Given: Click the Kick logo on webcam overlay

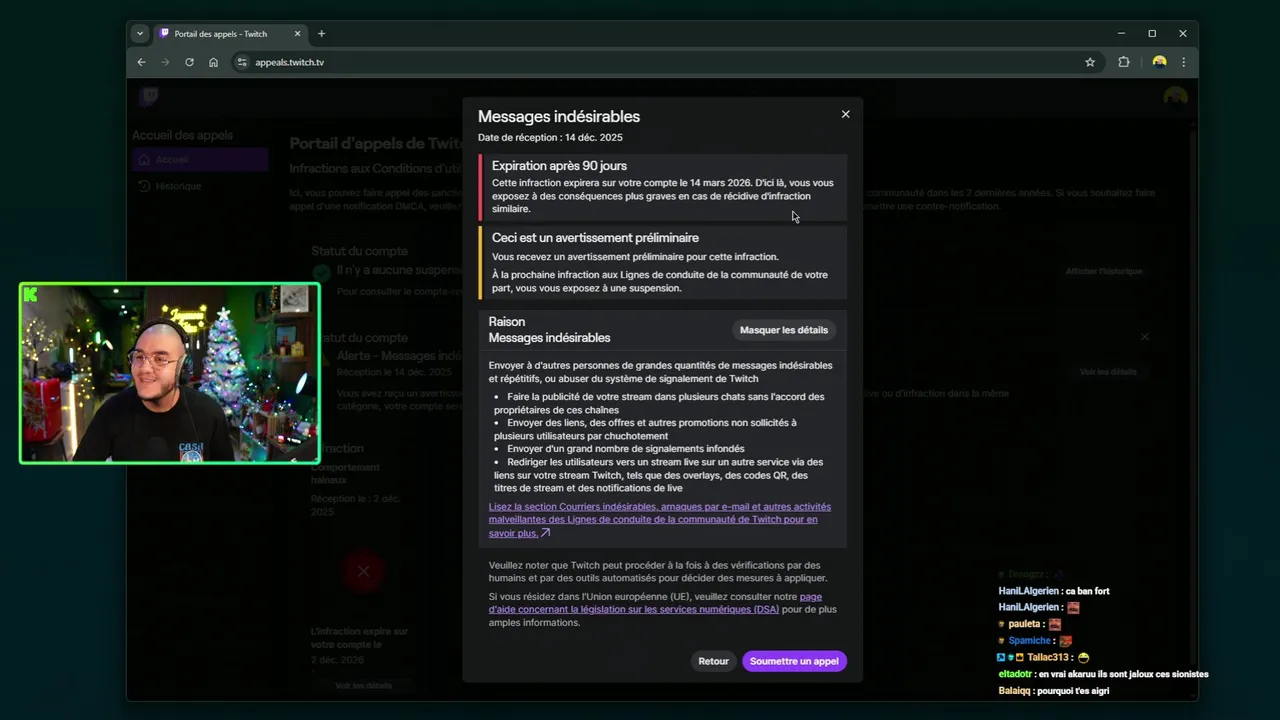Looking at the screenshot, I should 31,294.
